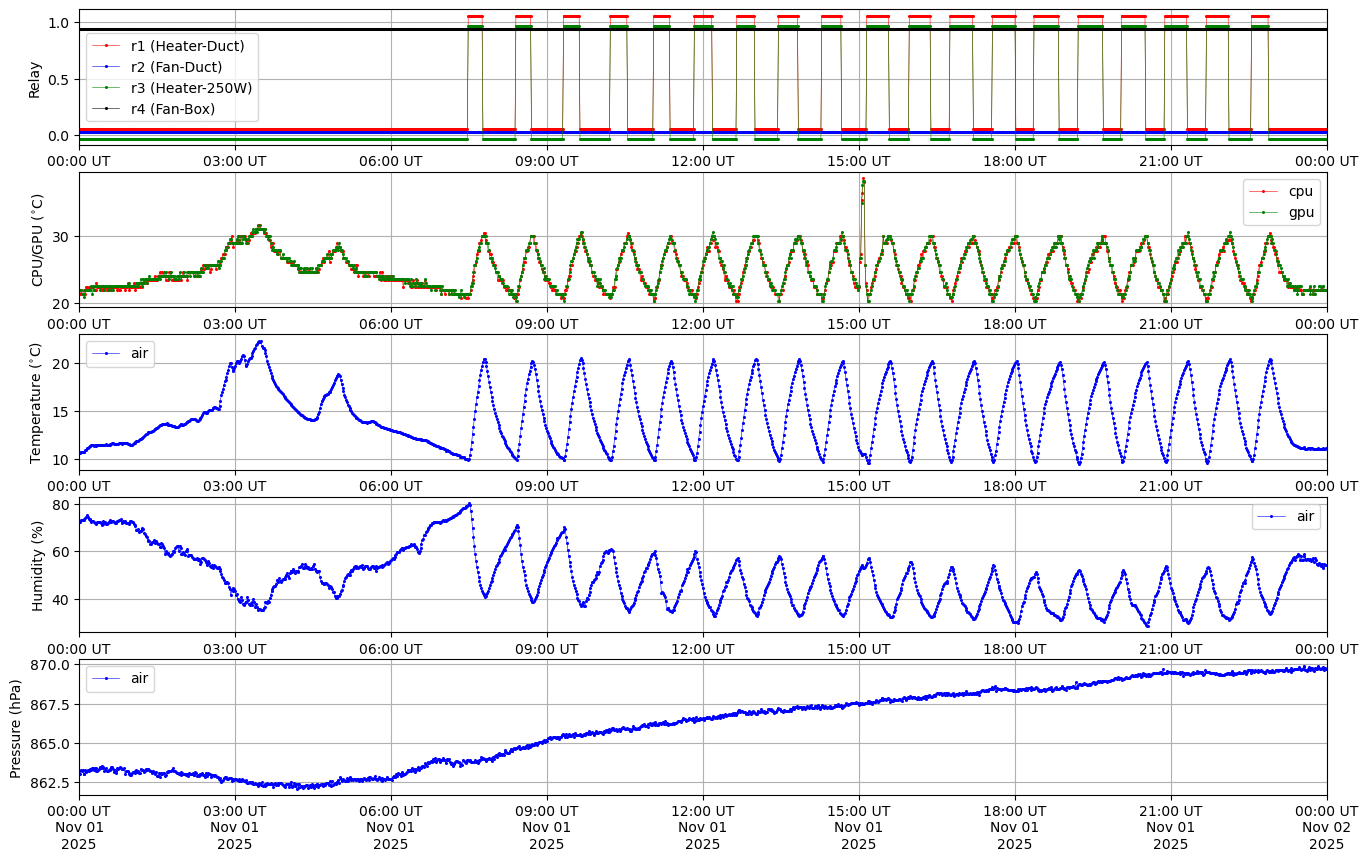The width and height of the screenshot is (1368, 861).
Task: Click the green r3 (Heater-250W) legend marker
Action: (107, 88)
